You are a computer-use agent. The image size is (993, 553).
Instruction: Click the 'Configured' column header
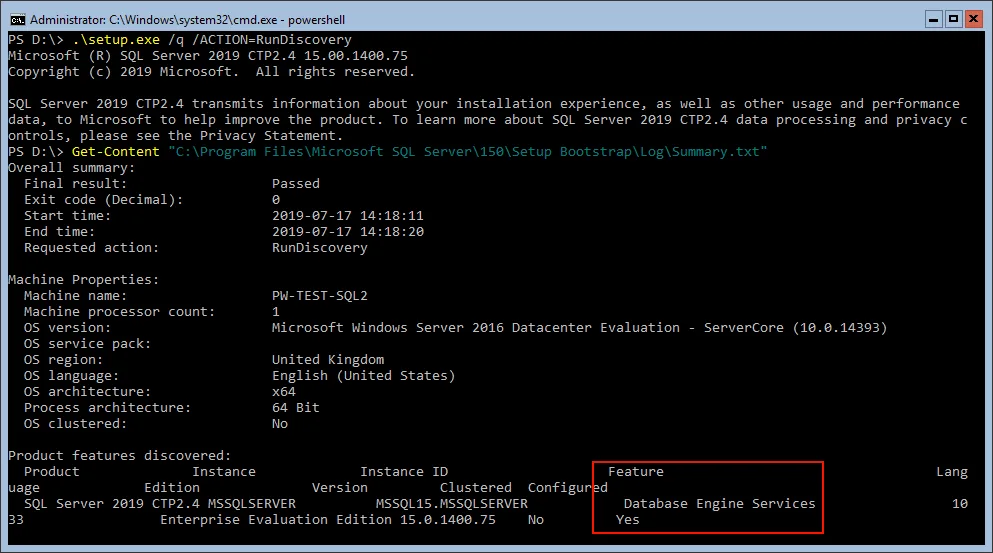(568, 488)
